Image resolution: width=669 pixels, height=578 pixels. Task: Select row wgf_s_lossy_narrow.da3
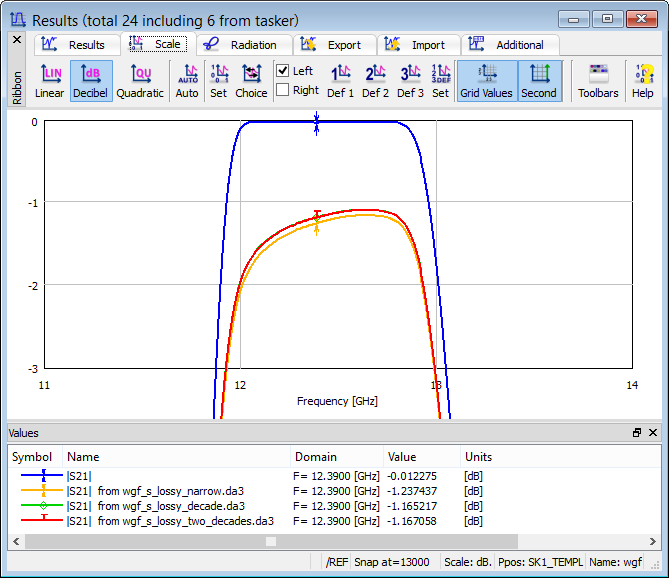coord(334,491)
